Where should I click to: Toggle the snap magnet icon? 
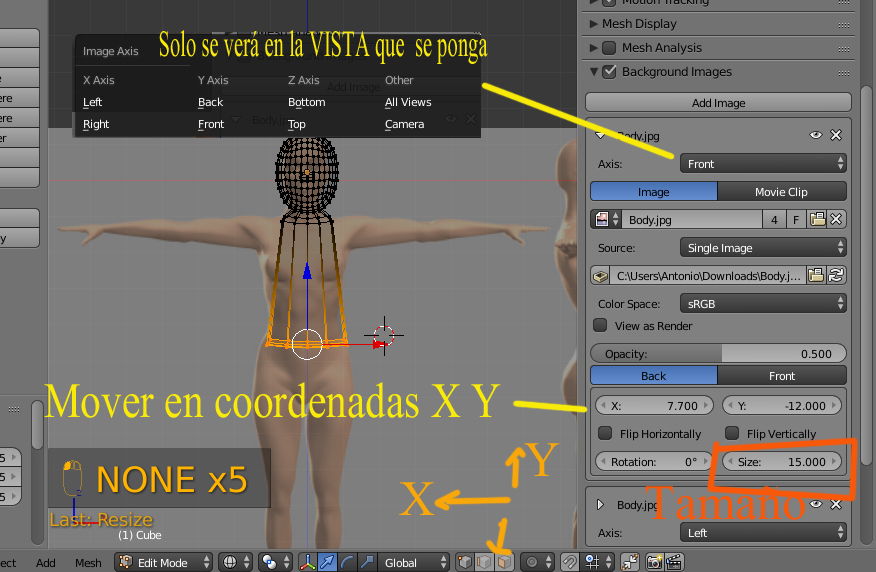(570, 562)
